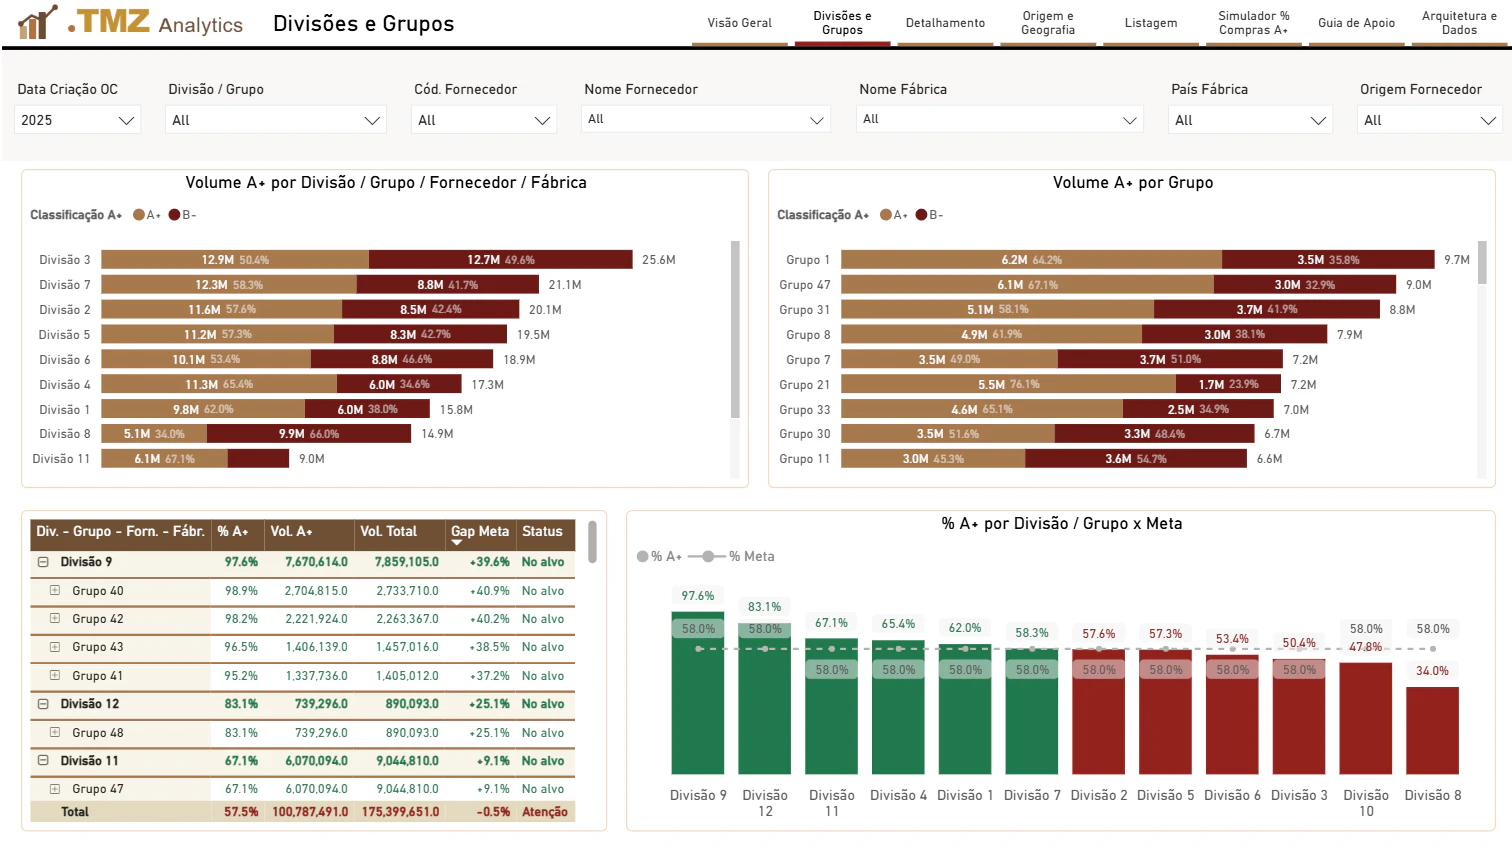Click the Grupo 21 total label 7.2M
Screen dimensions: 1512x850
[1304, 385]
